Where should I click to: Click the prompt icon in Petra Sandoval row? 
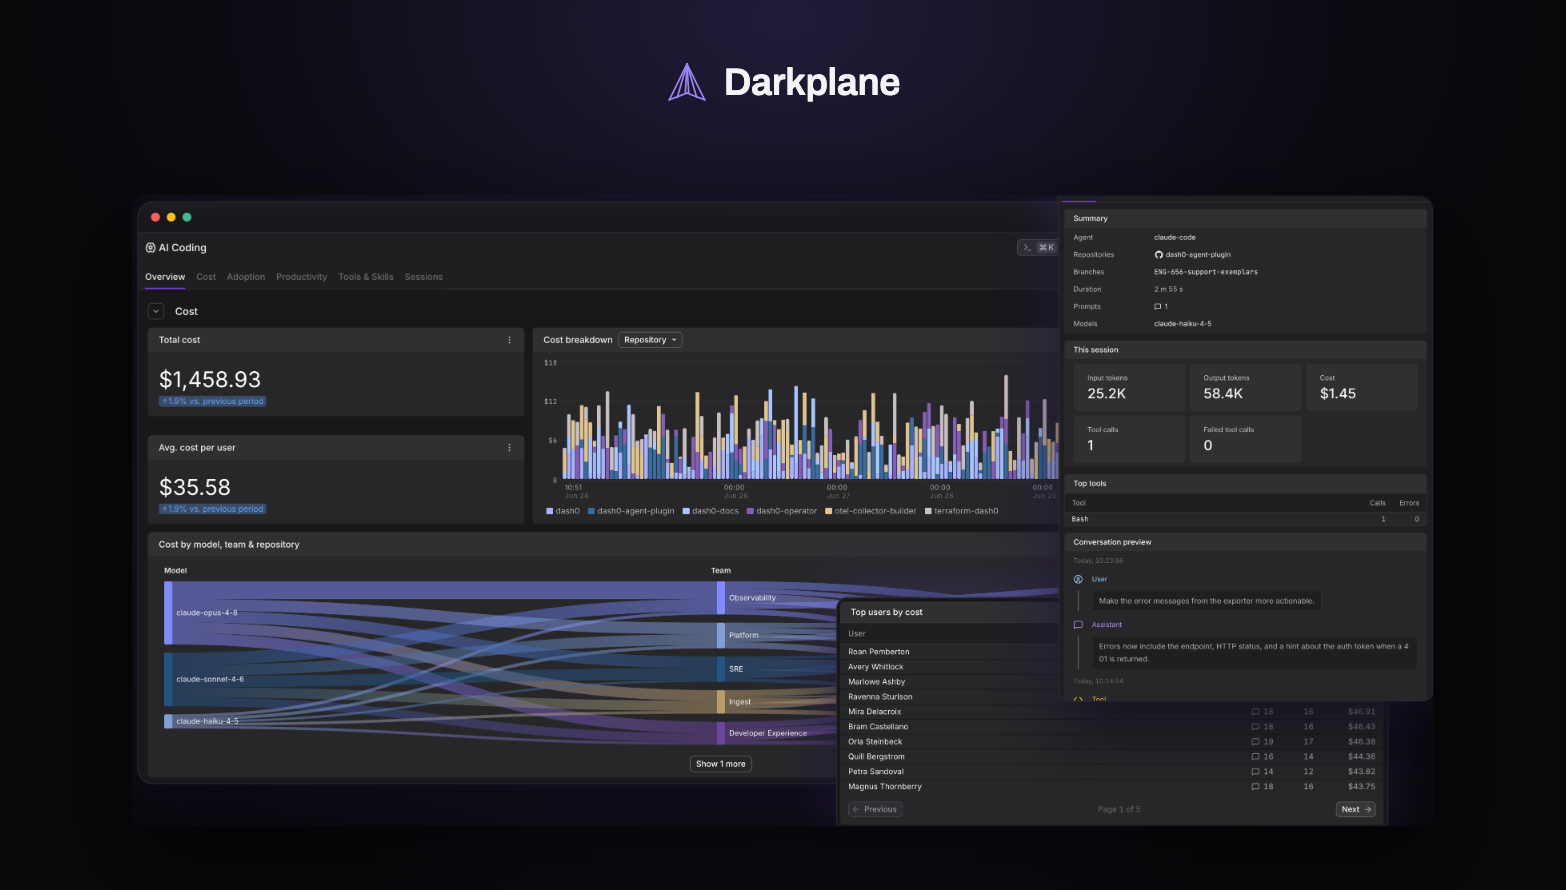(1255, 772)
